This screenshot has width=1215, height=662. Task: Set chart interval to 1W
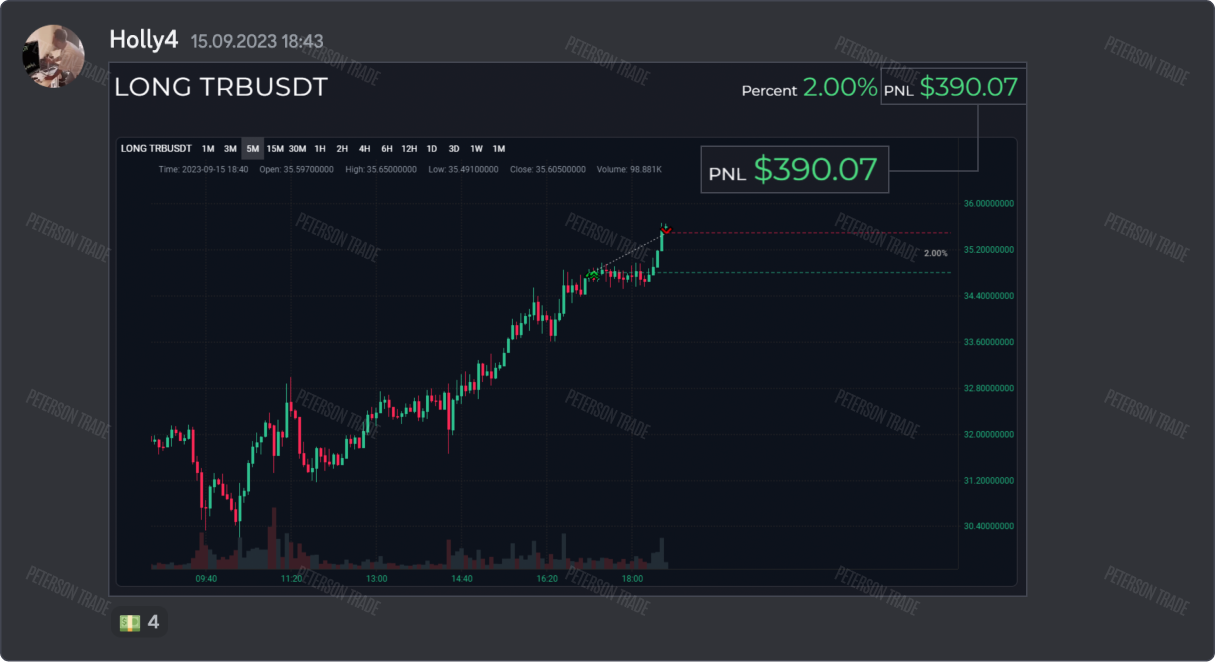[x=476, y=149]
